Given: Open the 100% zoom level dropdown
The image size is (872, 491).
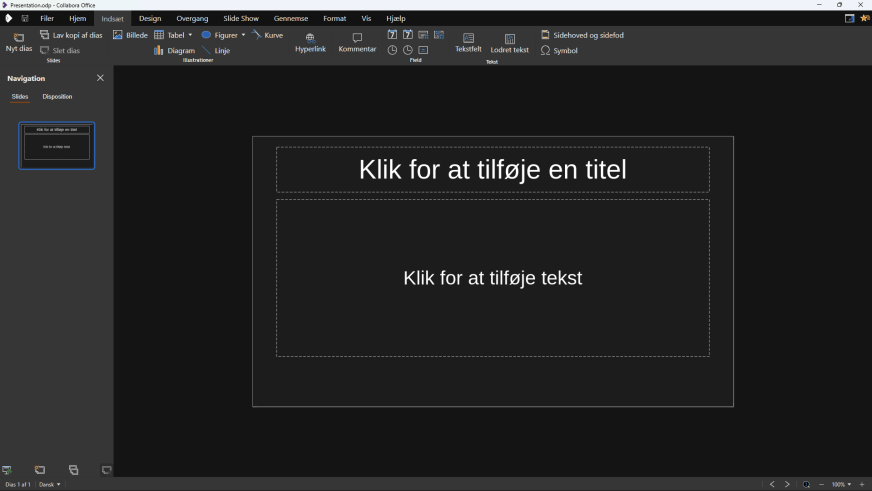Looking at the screenshot, I should click(x=841, y=484).
